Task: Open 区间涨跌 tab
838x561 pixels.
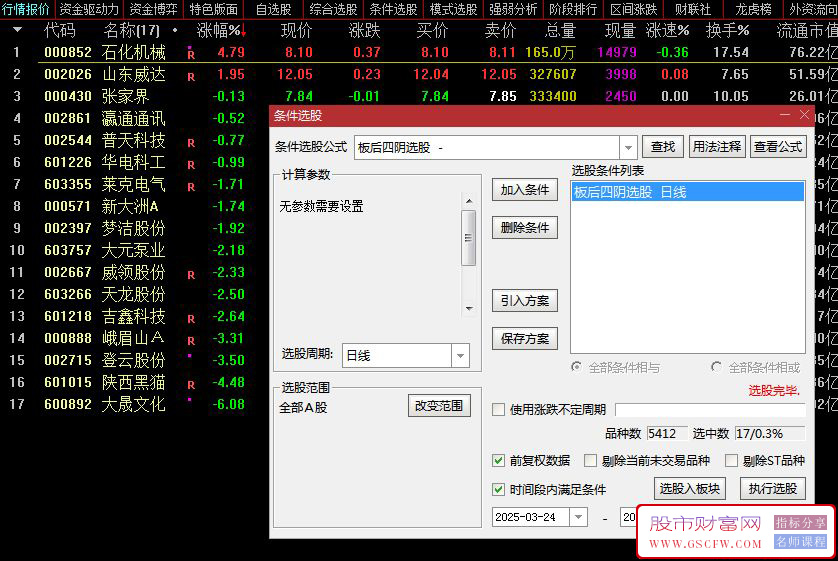Action: tap(633, 9)
